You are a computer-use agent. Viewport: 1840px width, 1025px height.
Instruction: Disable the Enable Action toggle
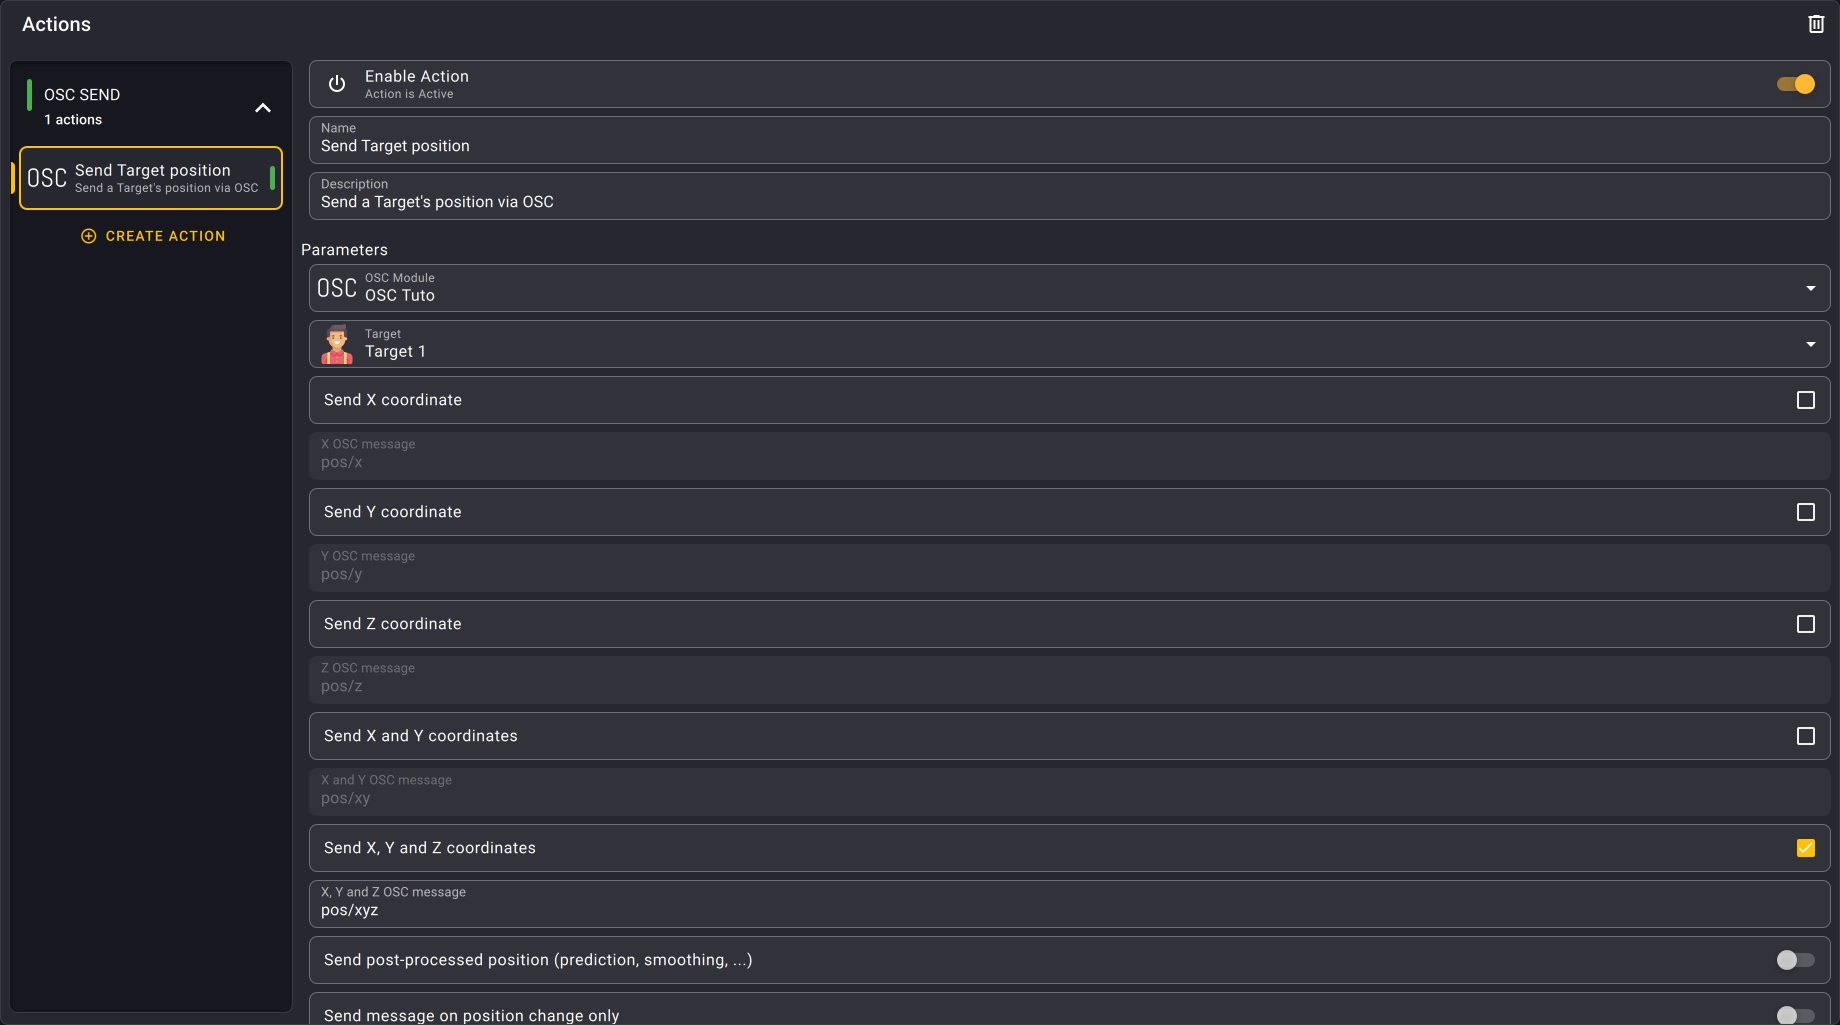[1795, 84]
